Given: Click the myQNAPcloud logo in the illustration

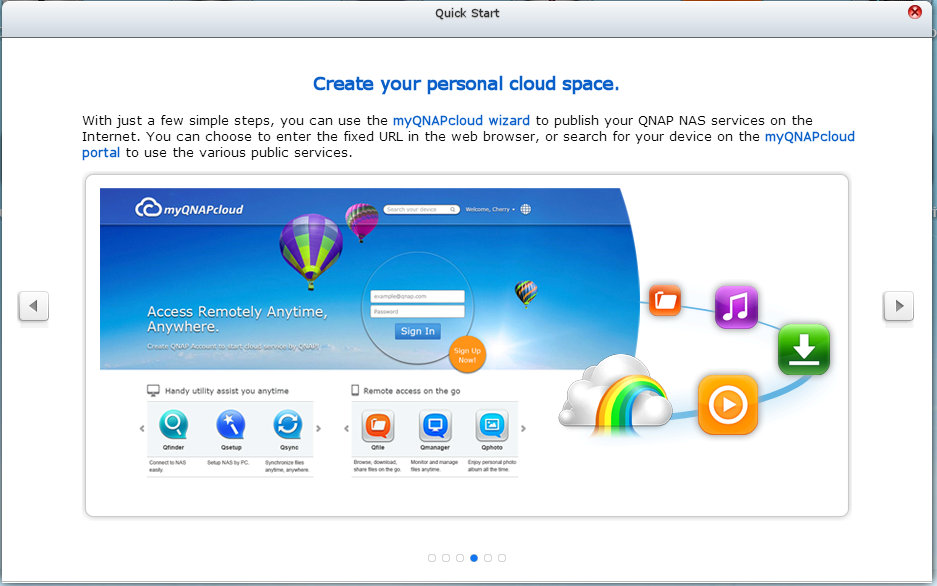Looking at the screenshot, I should coord(189,208).
